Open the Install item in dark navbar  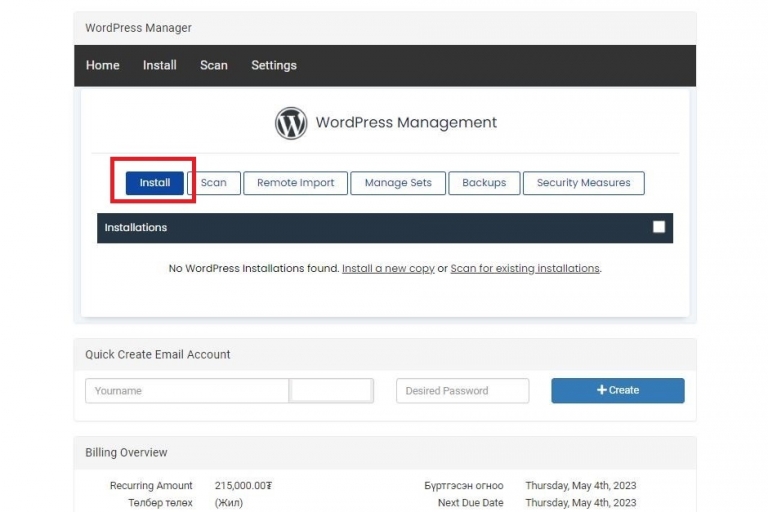click(x=160, y=65)
